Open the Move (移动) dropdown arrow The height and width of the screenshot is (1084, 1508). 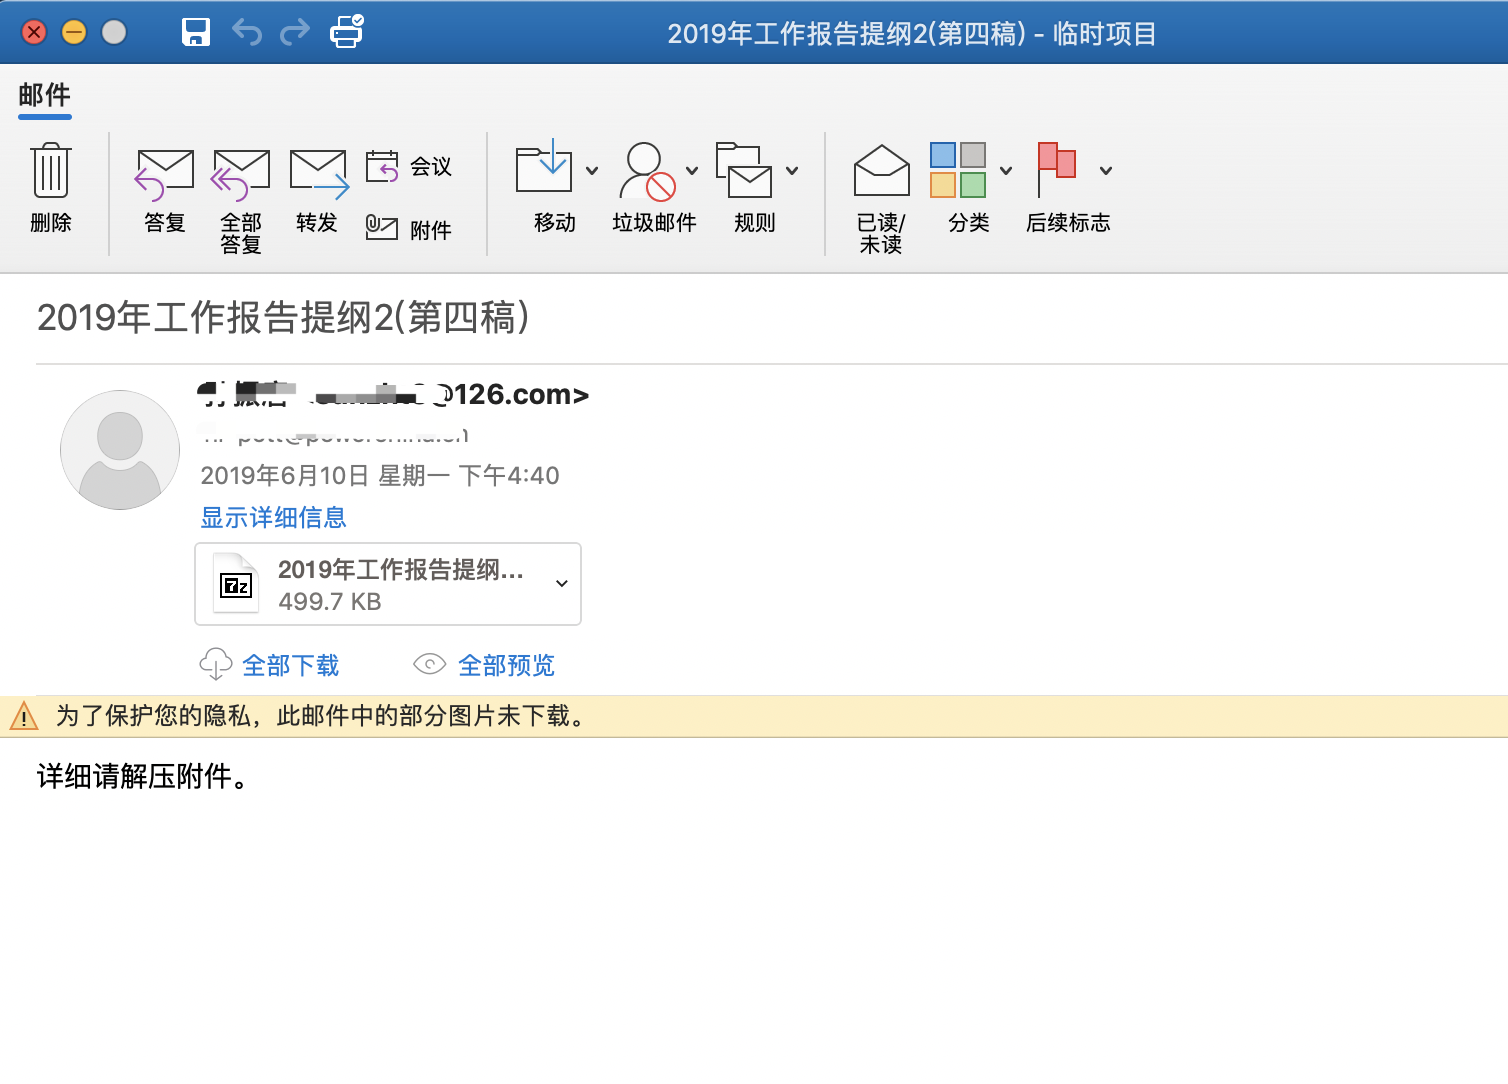(x=592, y=171)
